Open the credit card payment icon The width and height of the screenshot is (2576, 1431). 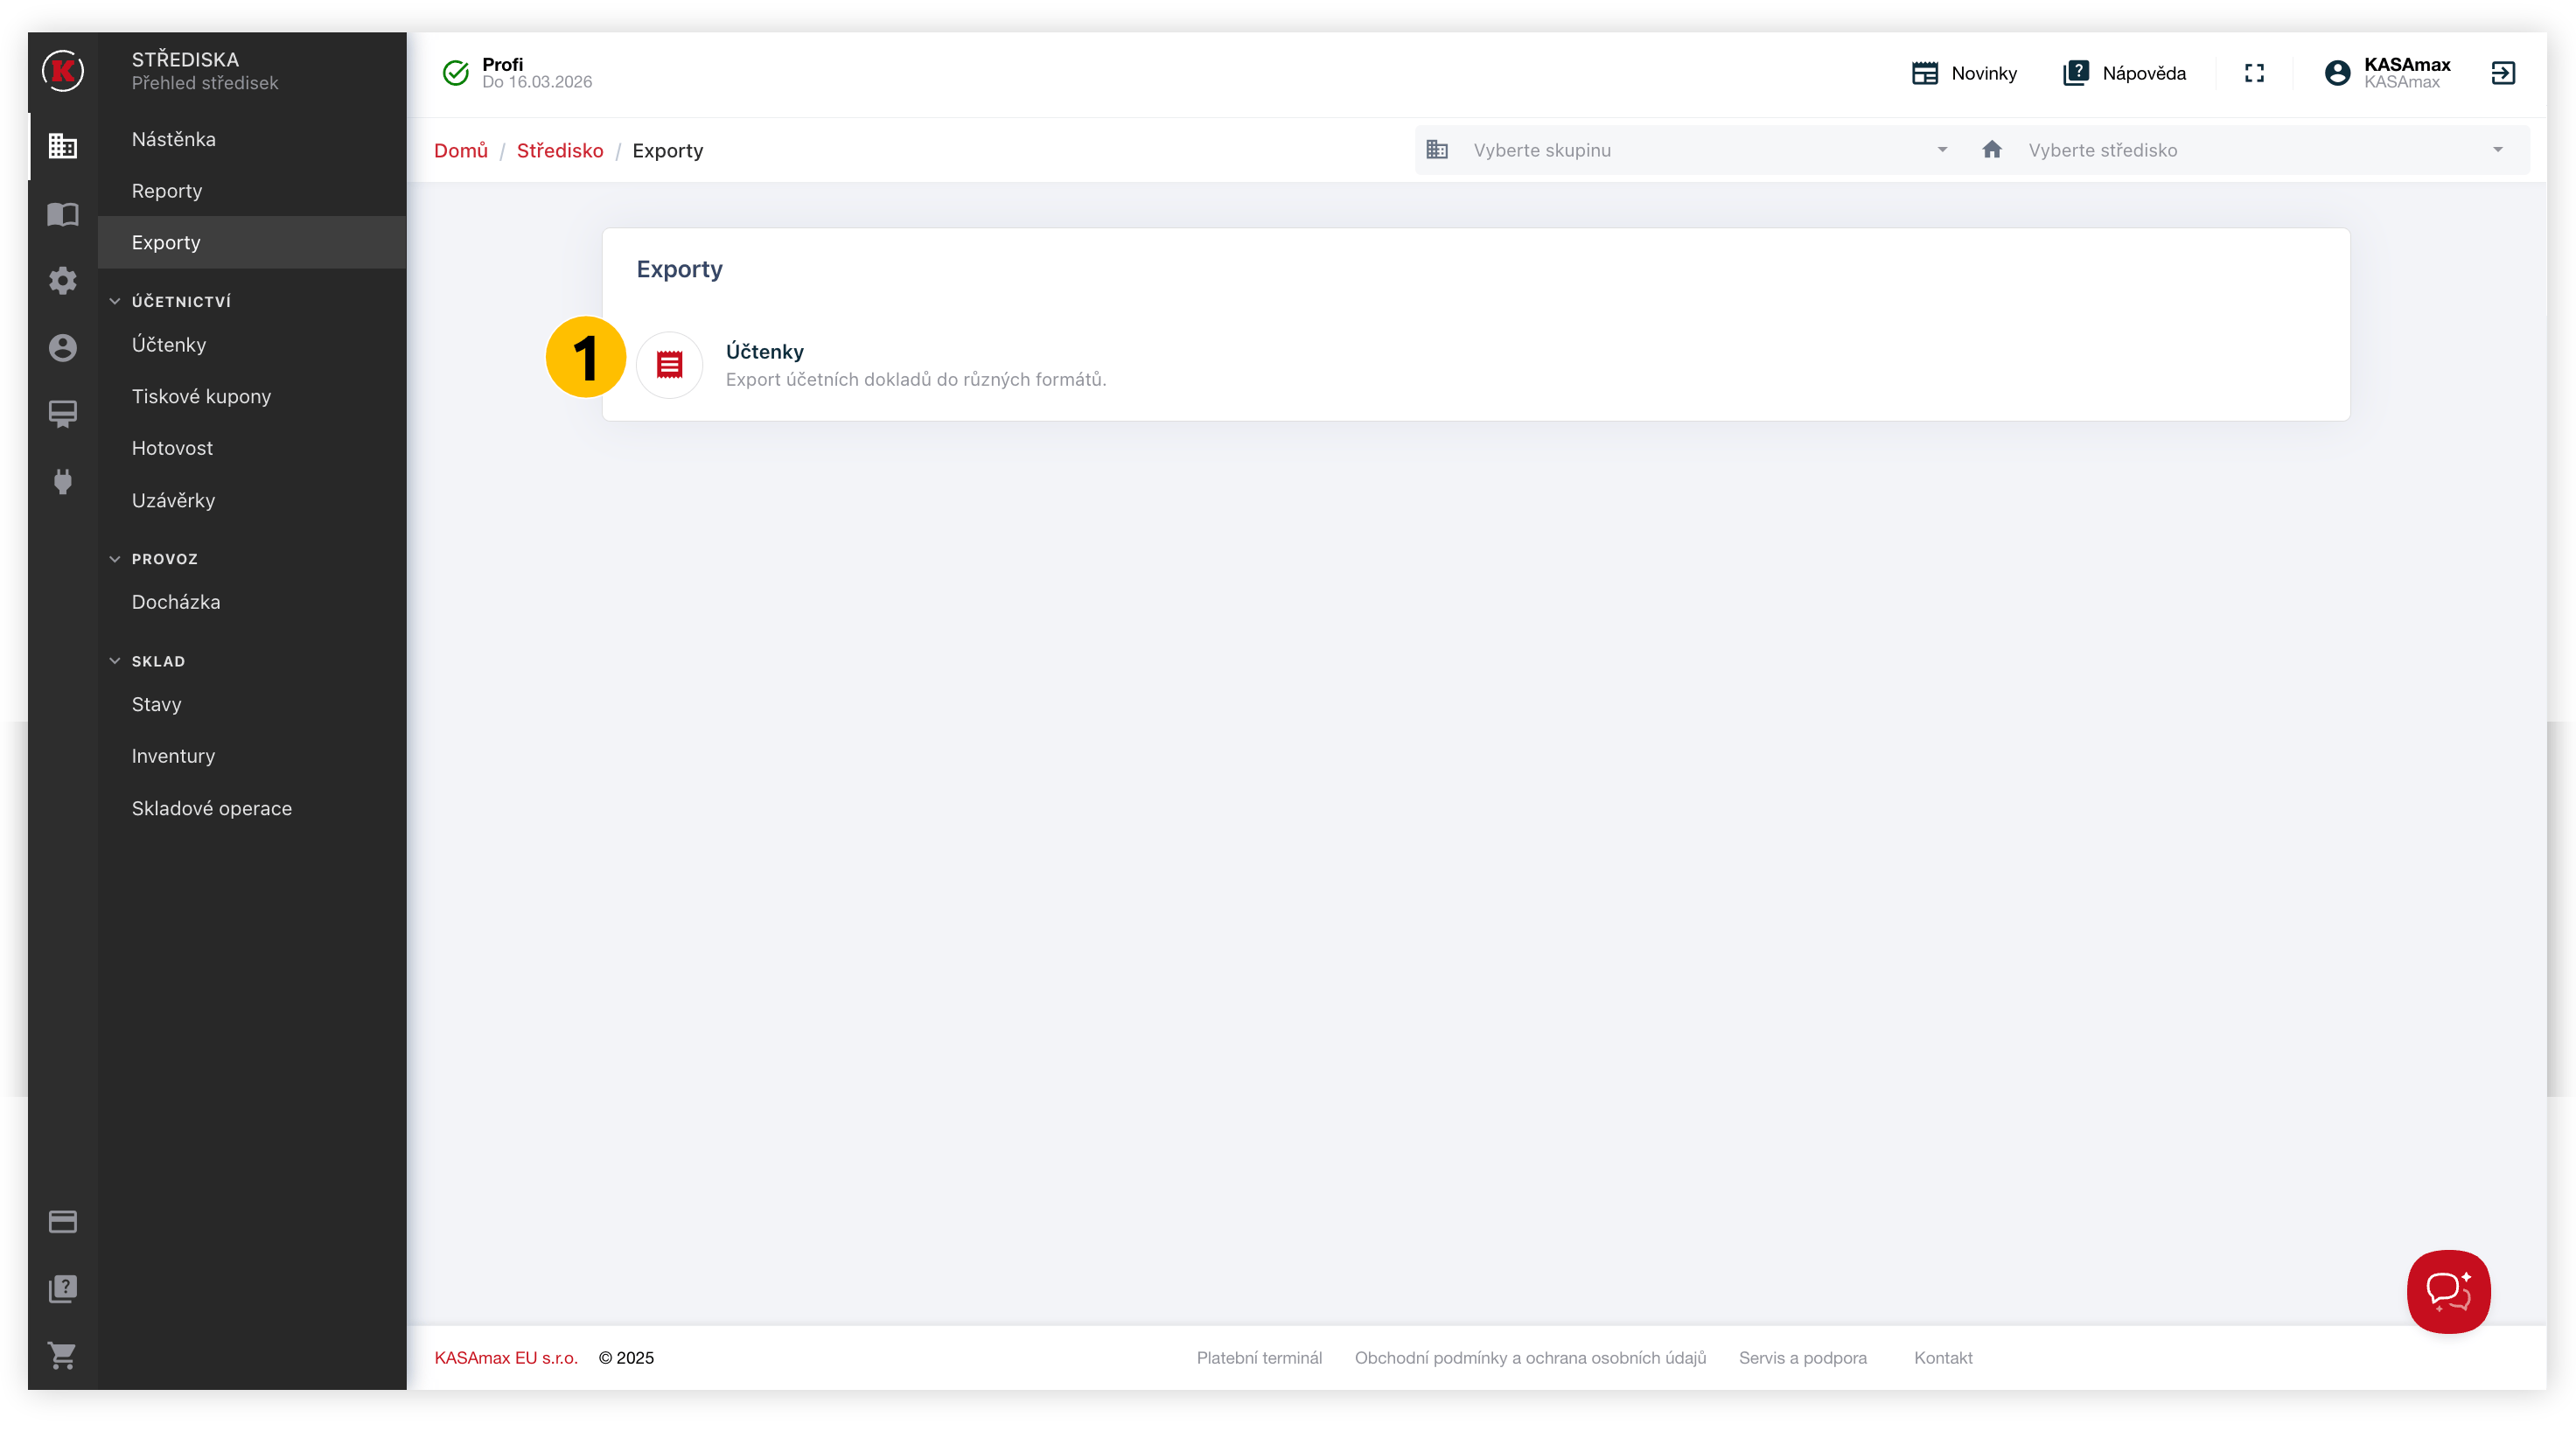62,1221
